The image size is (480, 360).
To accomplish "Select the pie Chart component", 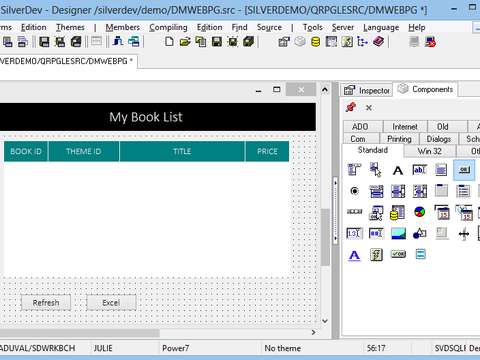I will click(x=420, y=212).
